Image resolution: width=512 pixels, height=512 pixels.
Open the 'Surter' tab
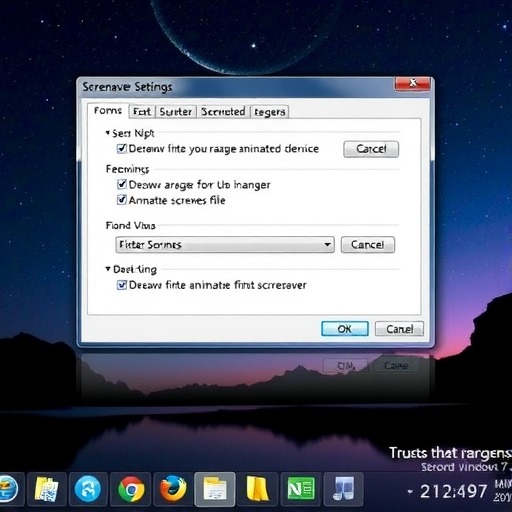(176, 111)
